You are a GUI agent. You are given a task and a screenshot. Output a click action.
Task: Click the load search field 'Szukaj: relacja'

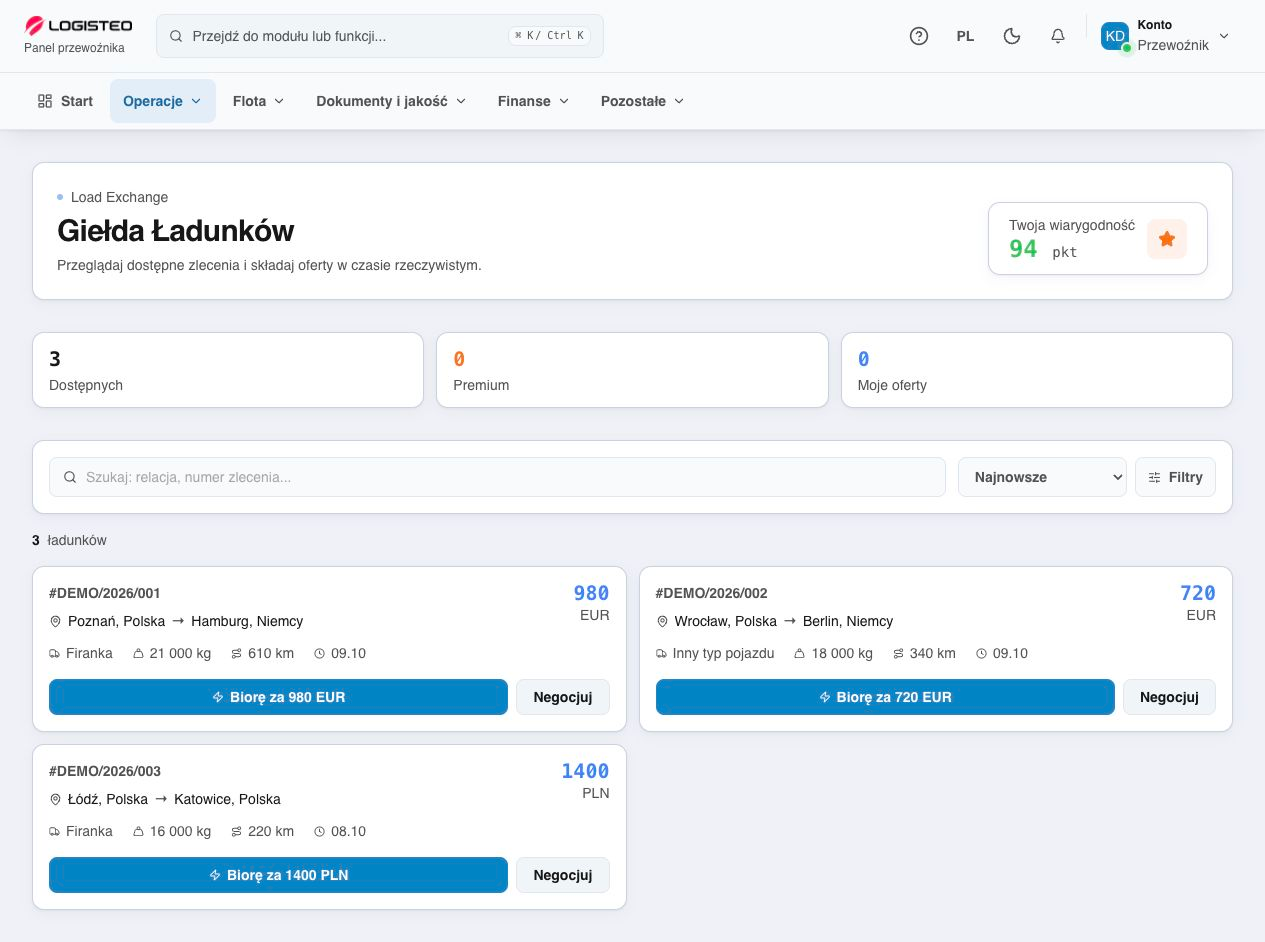[x=497, y=477]
